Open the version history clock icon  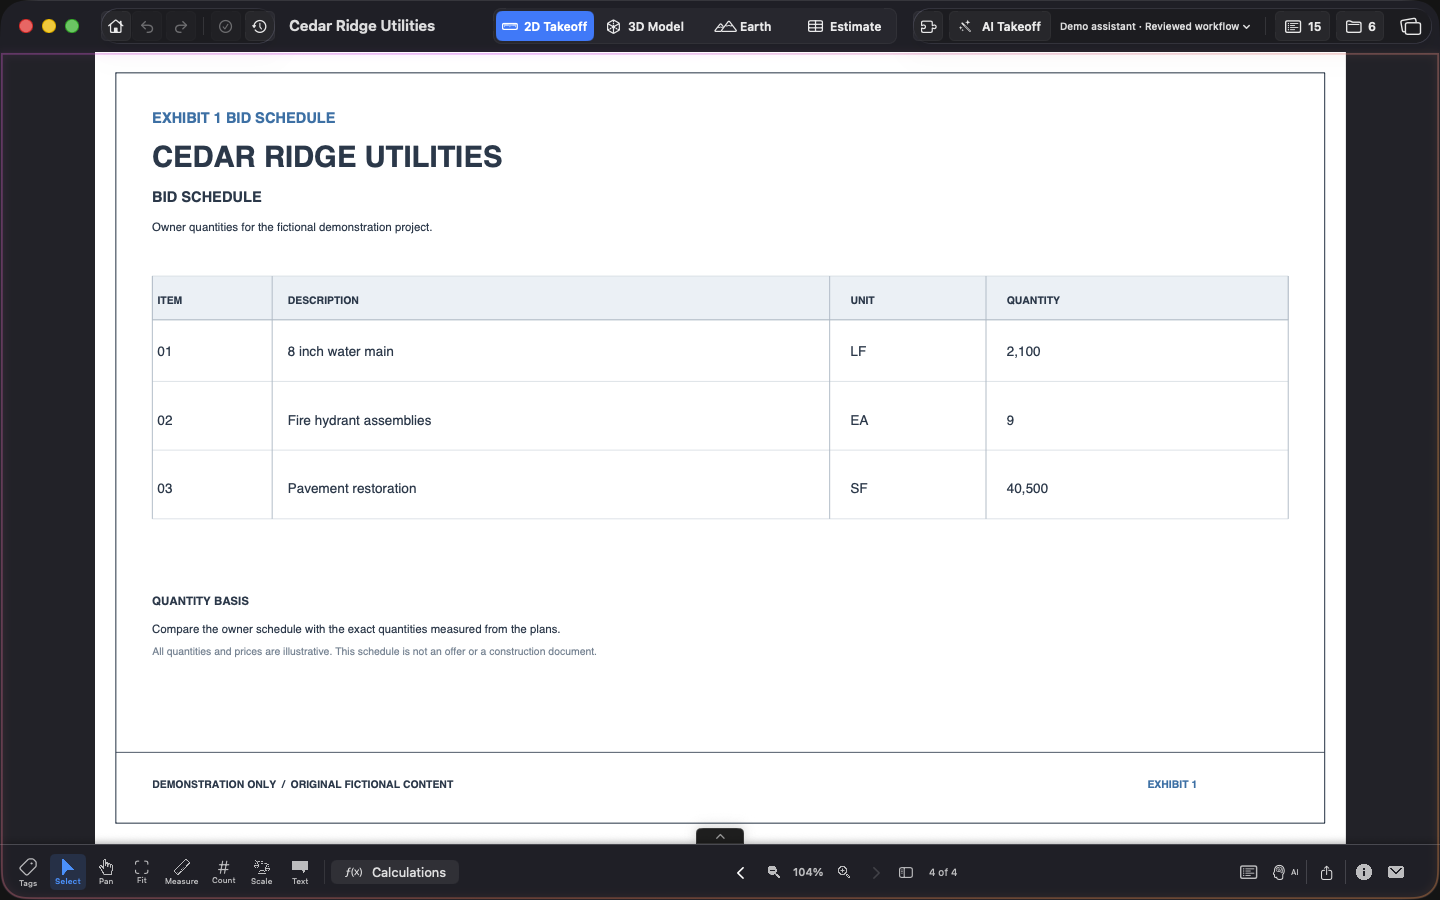tap(259, 27)
